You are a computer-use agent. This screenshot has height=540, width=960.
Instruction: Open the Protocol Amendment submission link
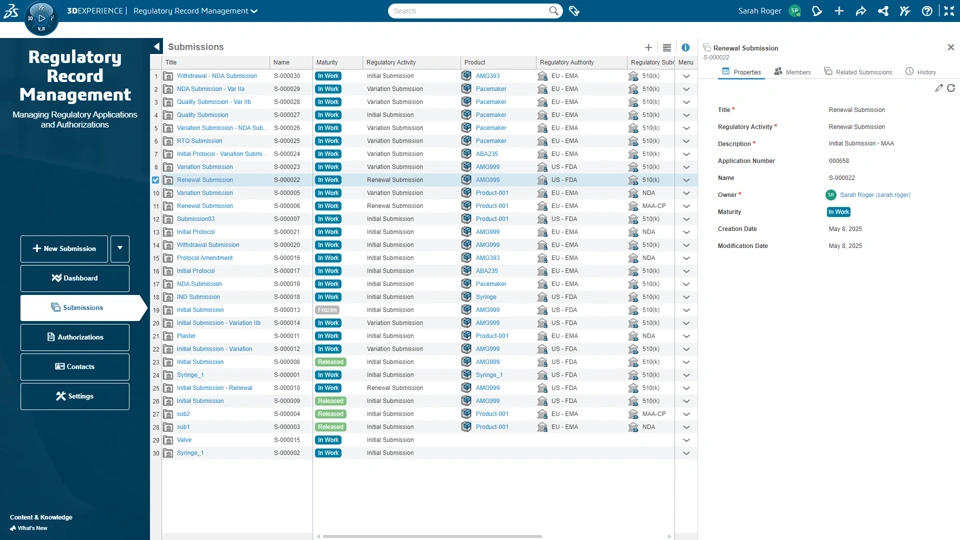point(204,258)
